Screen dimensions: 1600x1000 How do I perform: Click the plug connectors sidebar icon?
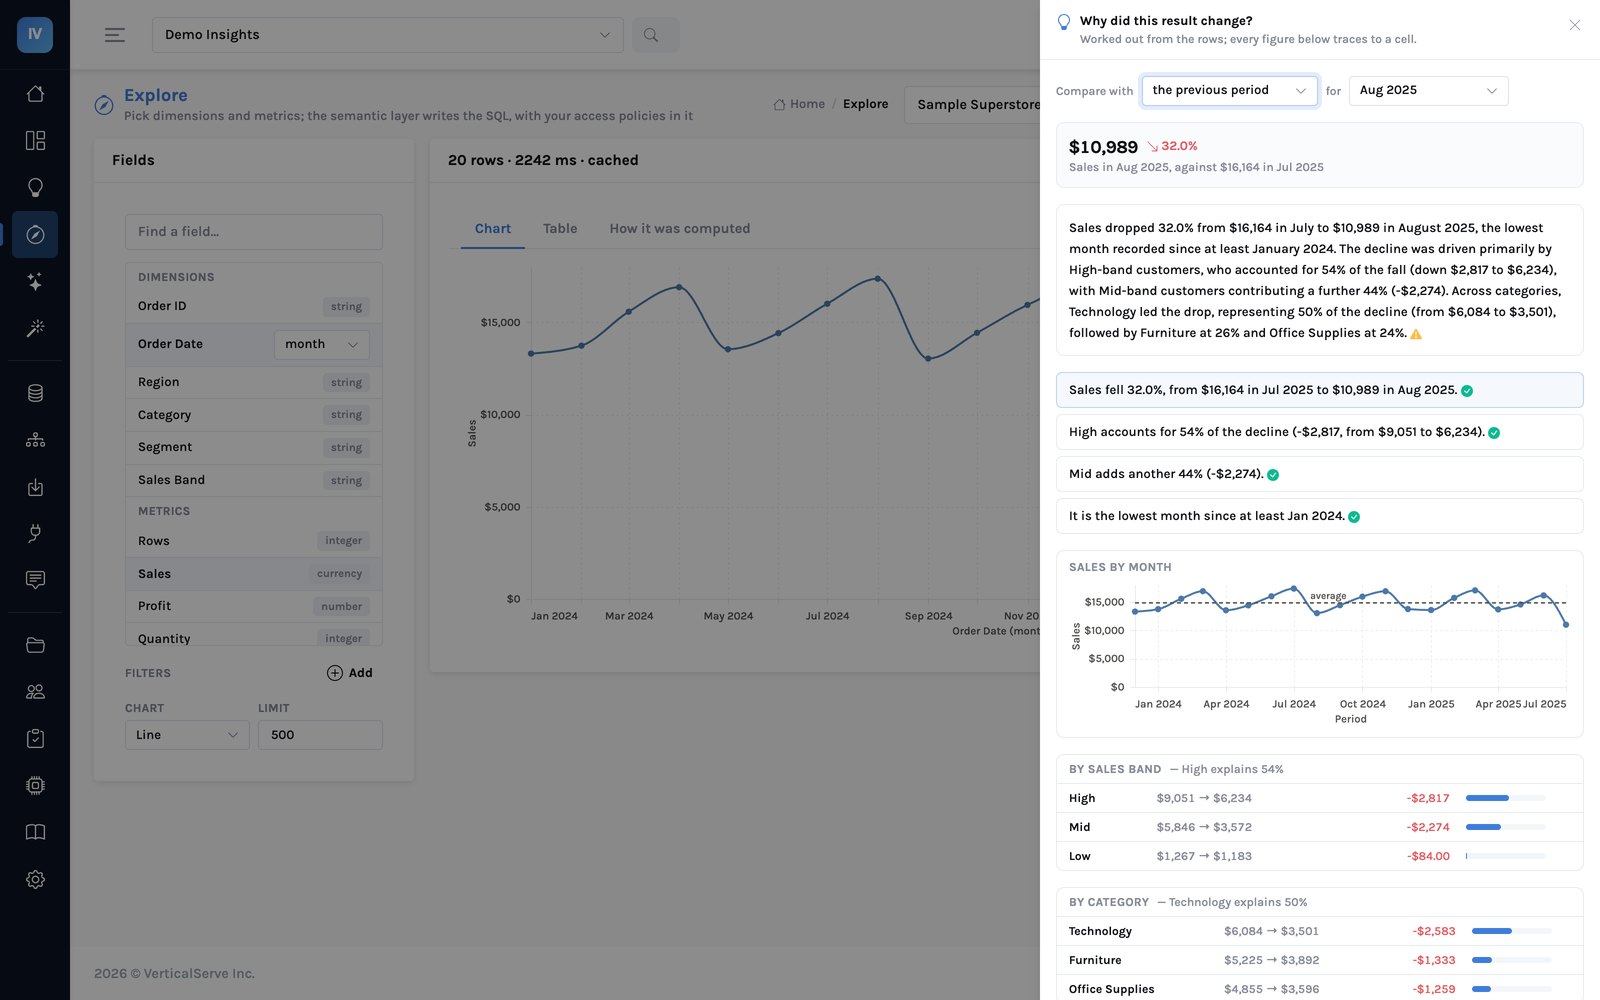(x=35, y=534)
